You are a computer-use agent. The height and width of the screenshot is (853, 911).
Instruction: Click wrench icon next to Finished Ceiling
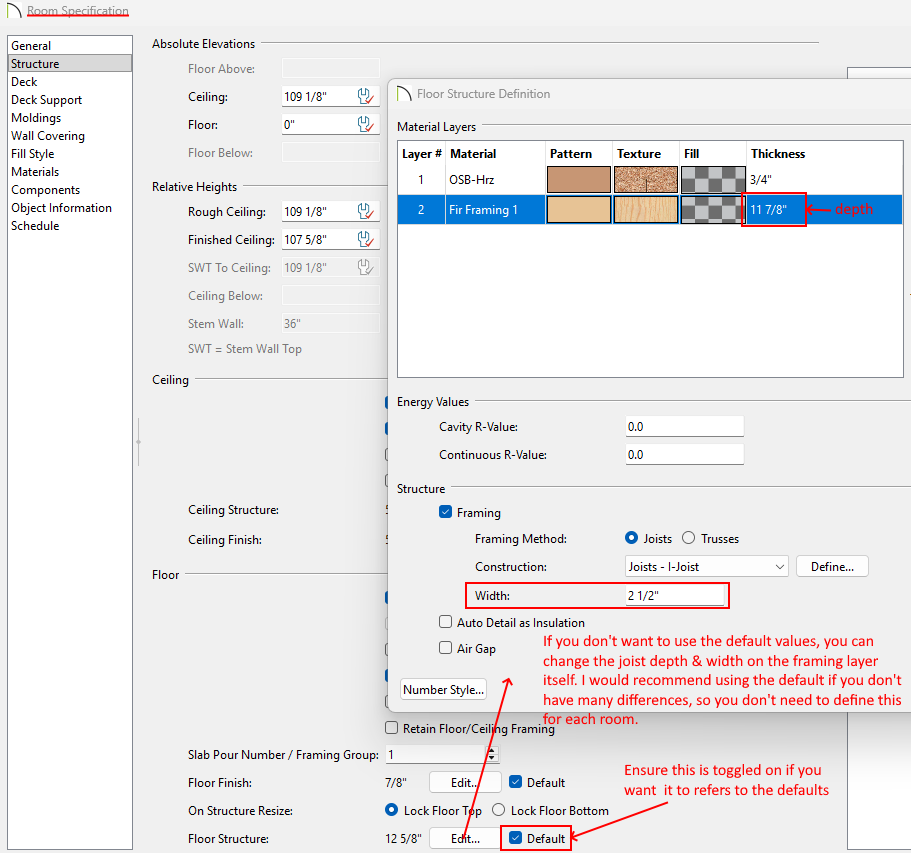(x=366, y=240)
